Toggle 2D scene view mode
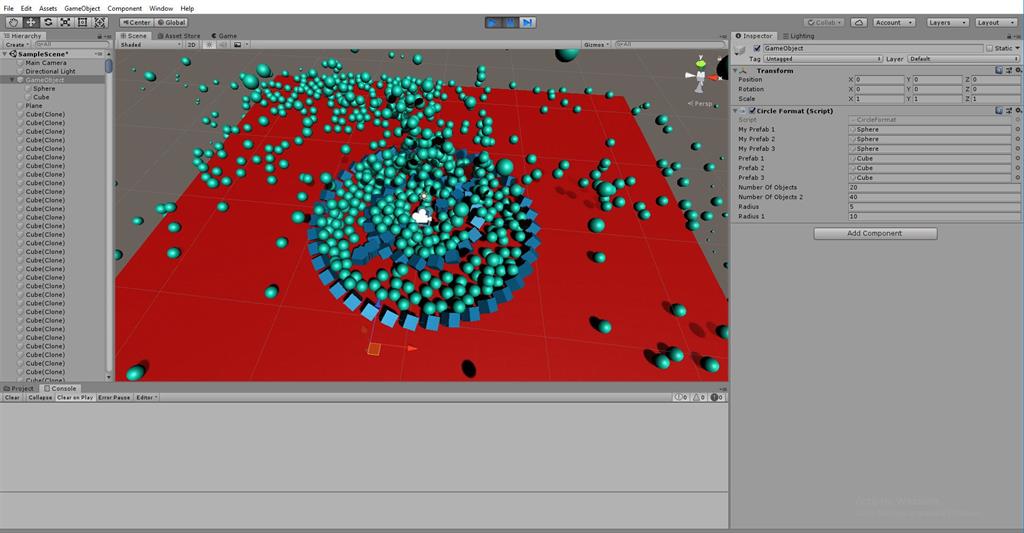Screen dimensions: 1024x533 point(192,44)
